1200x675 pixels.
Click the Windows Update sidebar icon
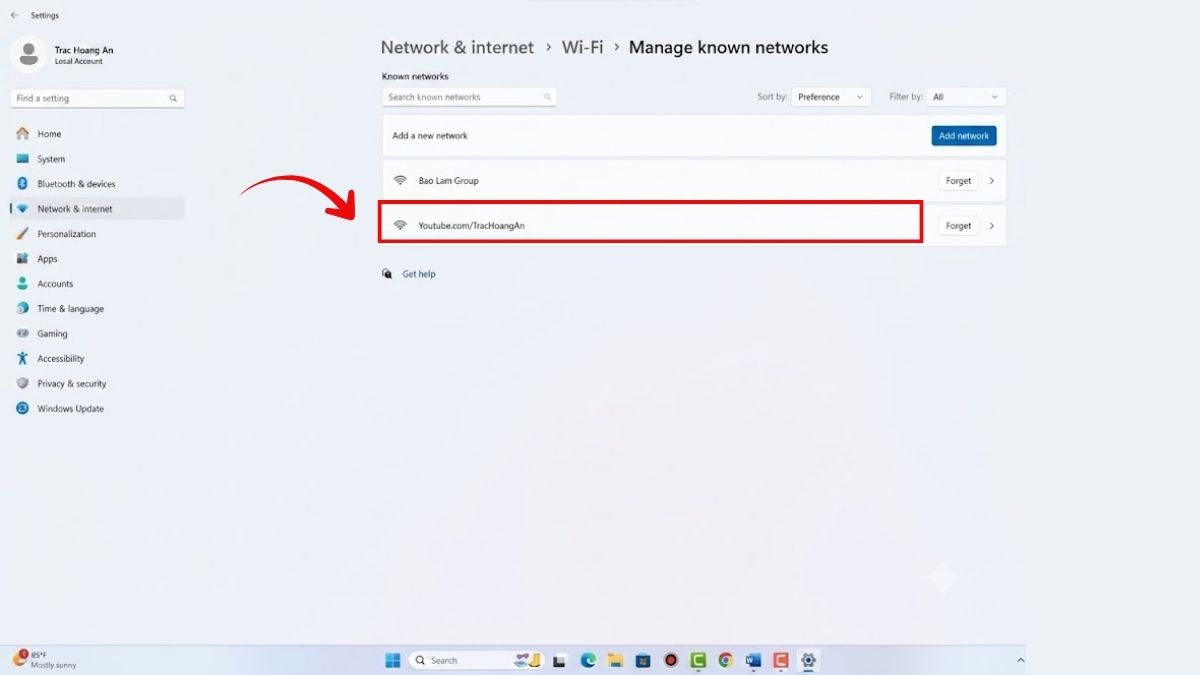coord(22,408)
